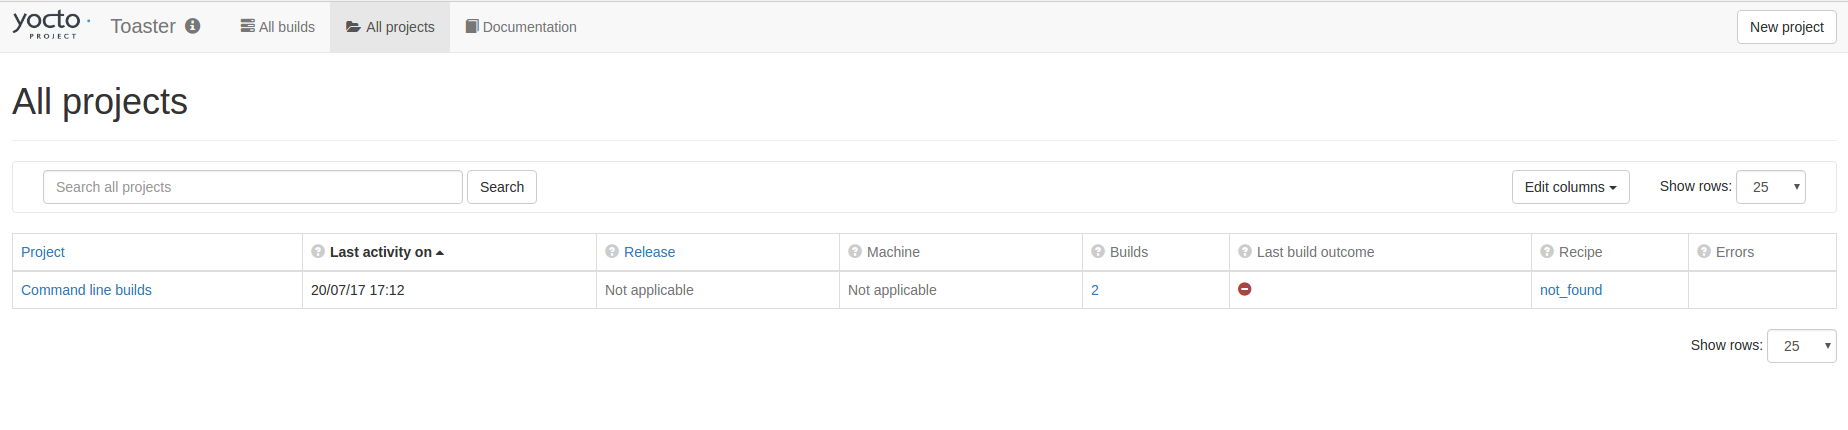Click the red failed build outcome icon
Screen dimensions: 1848x430
coord(1245,289)
